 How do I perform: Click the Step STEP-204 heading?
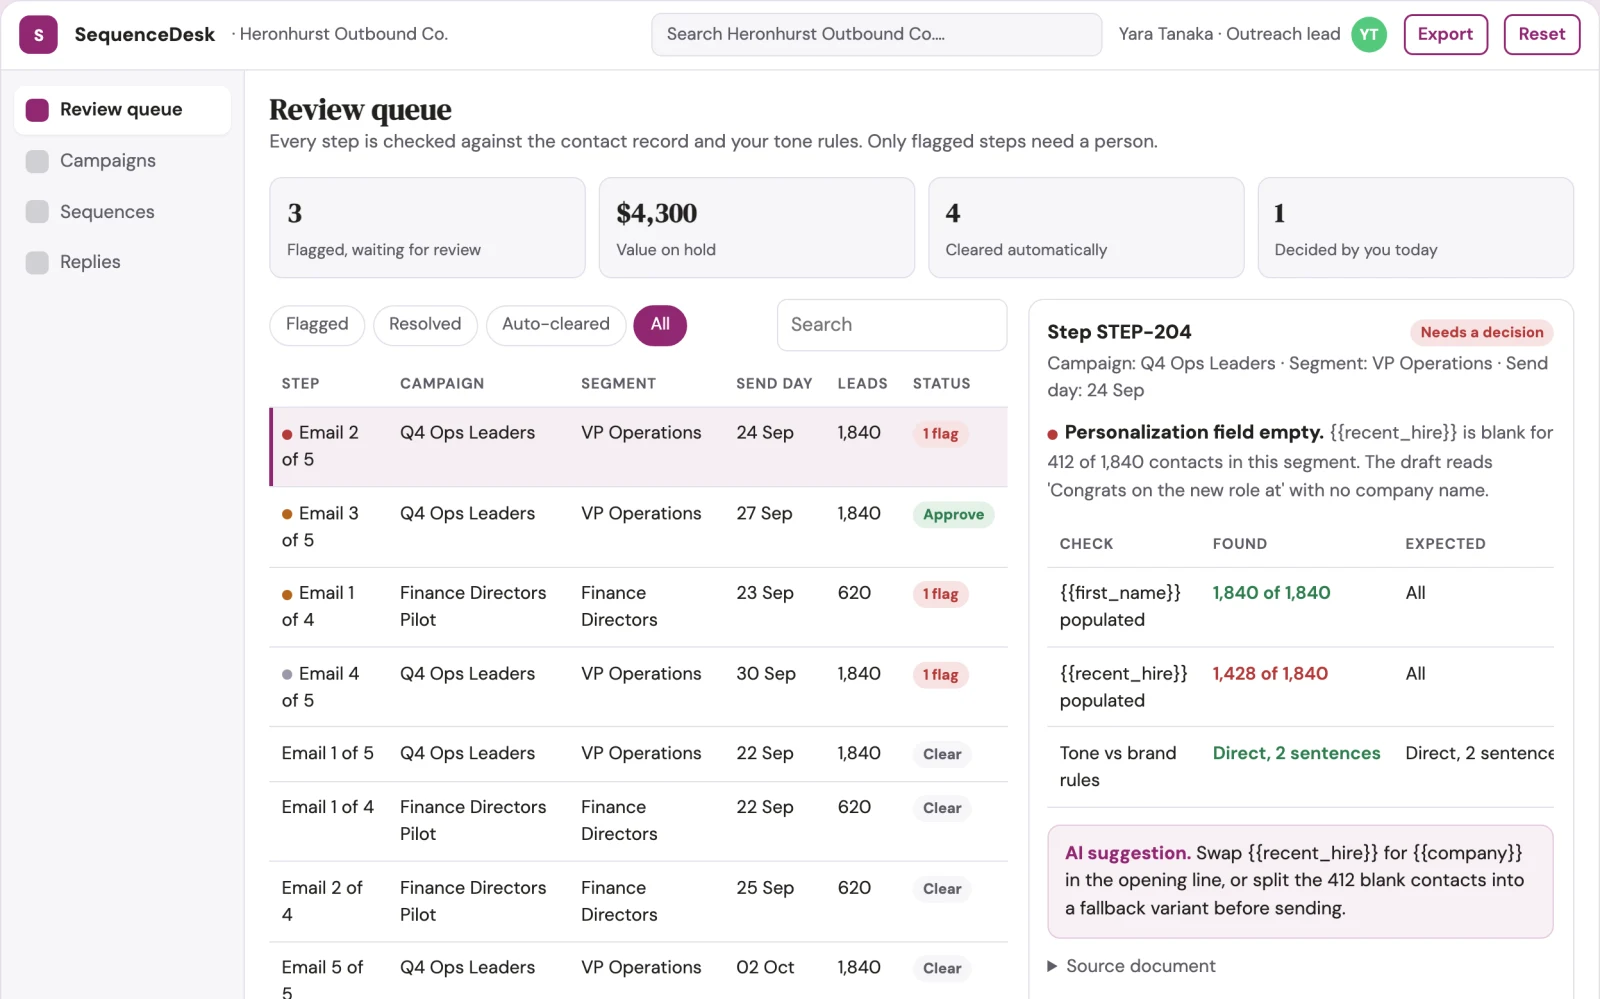[x=1119, y=332]
